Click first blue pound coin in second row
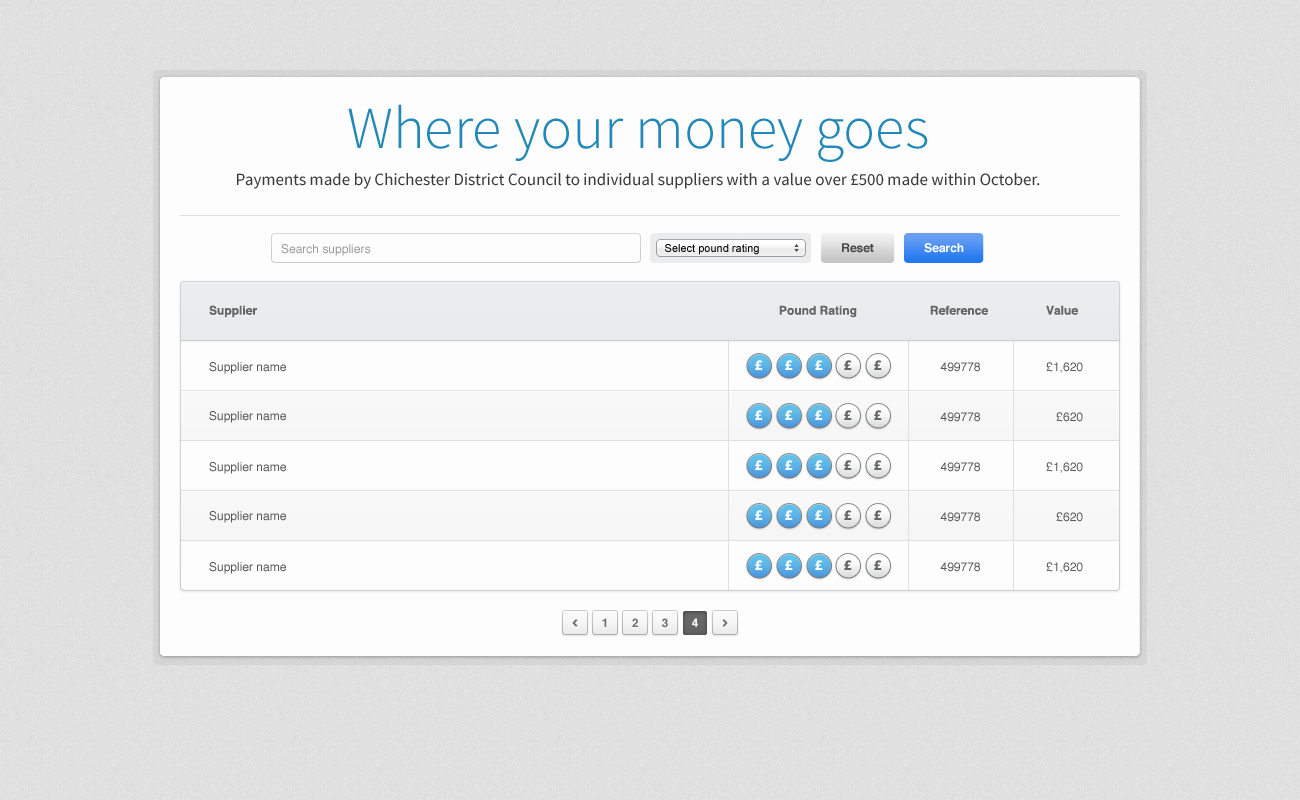Viewport: 1300px width, 800px height. (759, 415)
